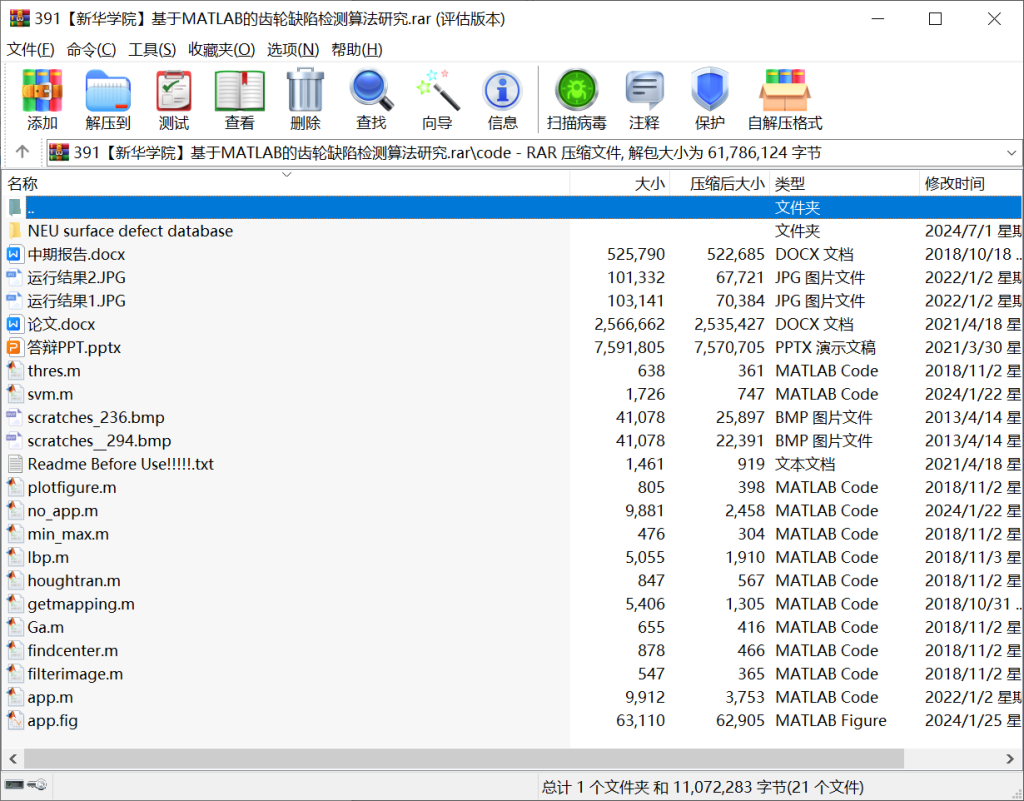The height and width of the screenshot is (801, 1024).
Task: Click the 文本文档 type cell for Readme
Action: click(805, 464)
